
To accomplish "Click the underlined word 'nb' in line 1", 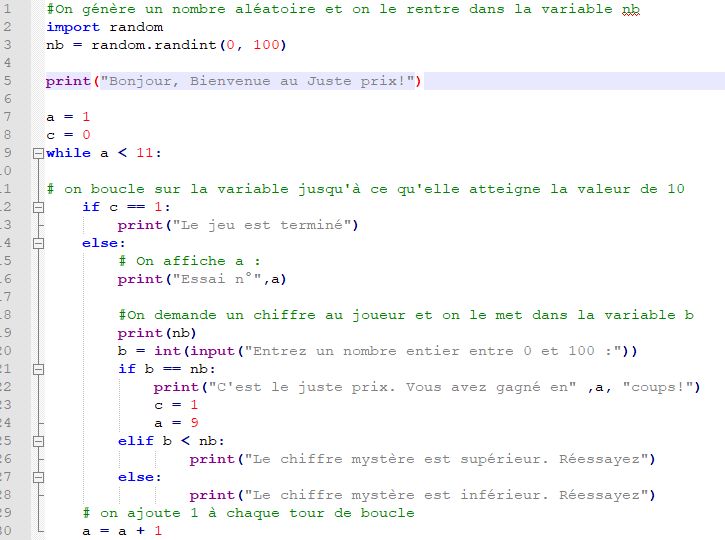I will tap(631, 9).
